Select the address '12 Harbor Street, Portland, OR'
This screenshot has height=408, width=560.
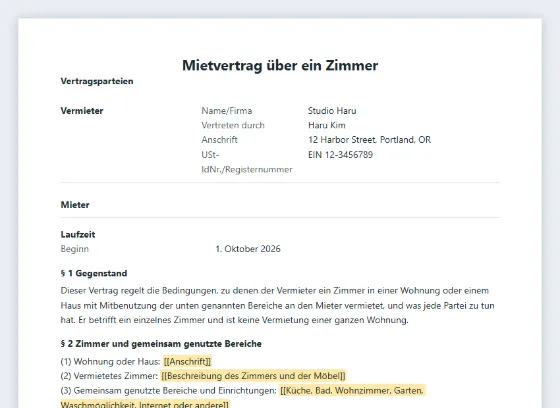point(370,140)
